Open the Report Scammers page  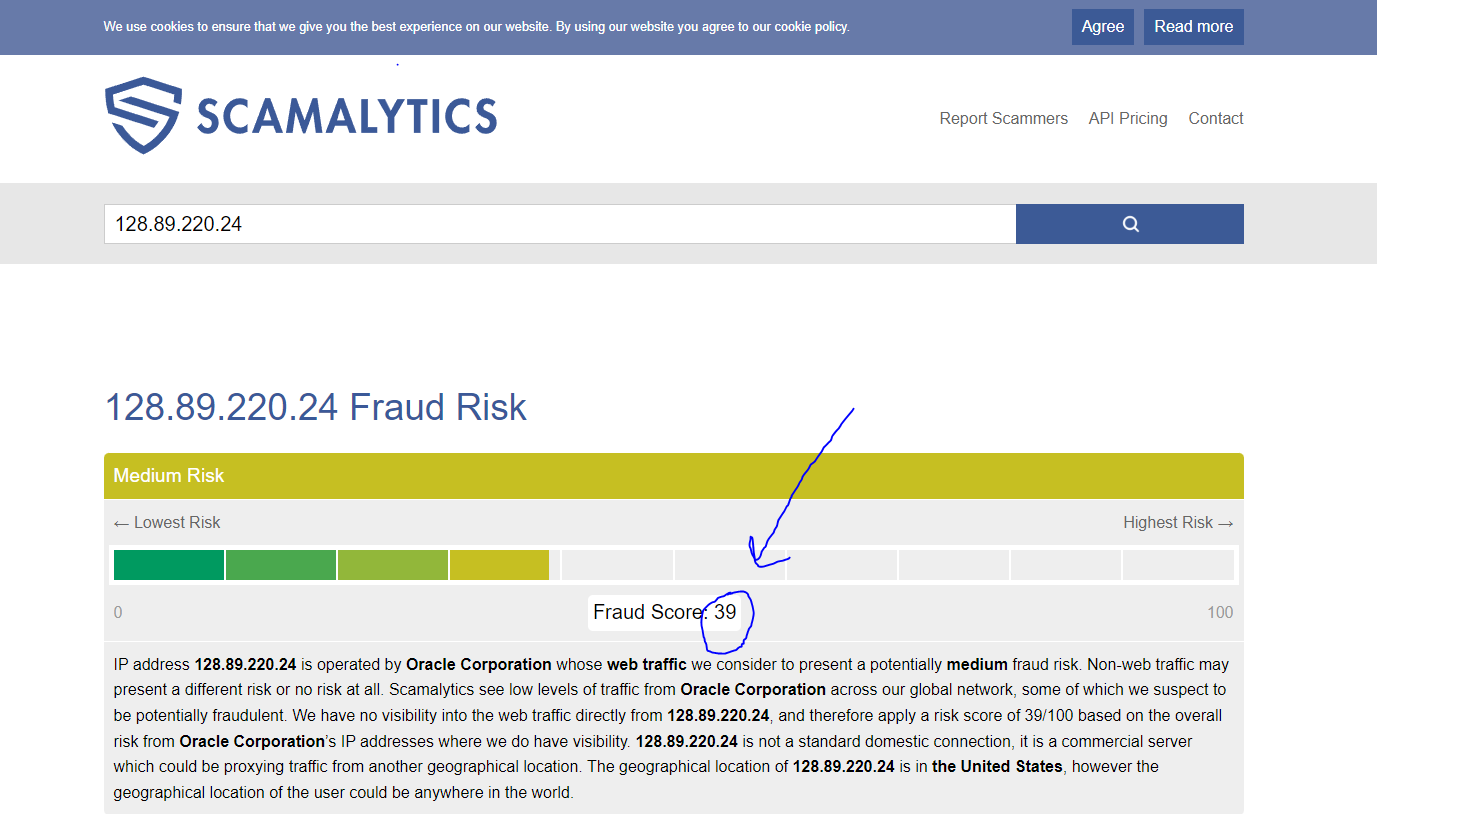pyautogui.click(x=1003, y=118)
